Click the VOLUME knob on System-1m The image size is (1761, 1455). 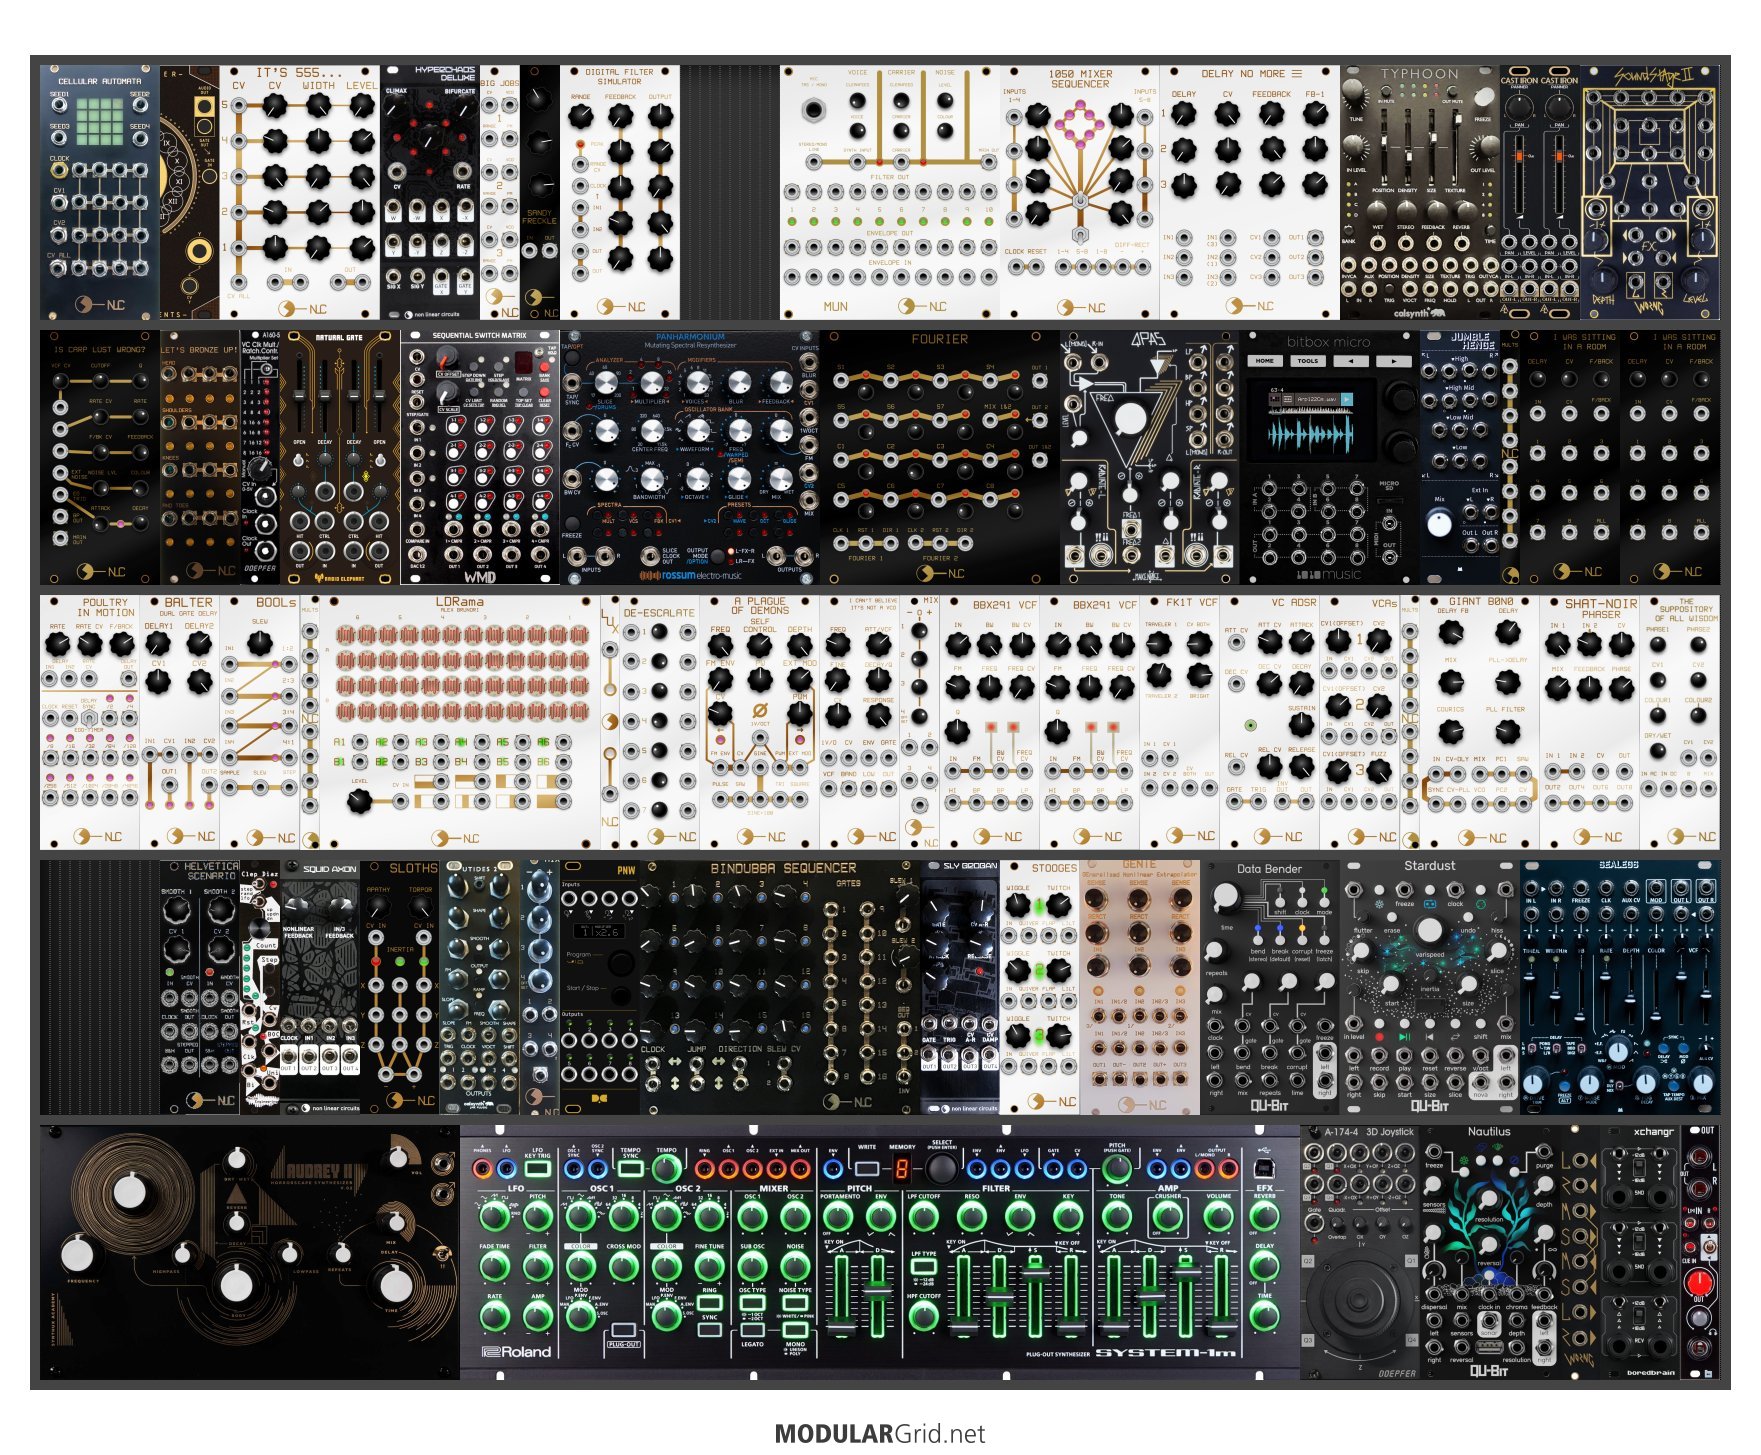tap(1219, 1217)
